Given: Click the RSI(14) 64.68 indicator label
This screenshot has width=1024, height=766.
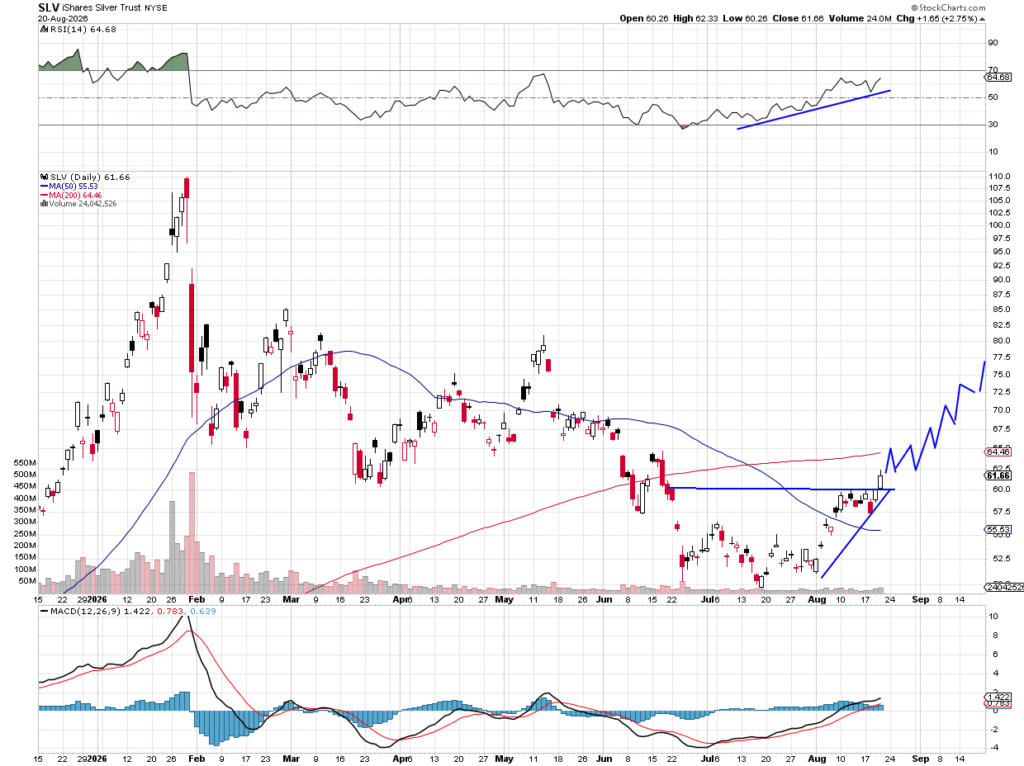Looking at the screenshot, I should pyautogui.click(x=83, y=29).
